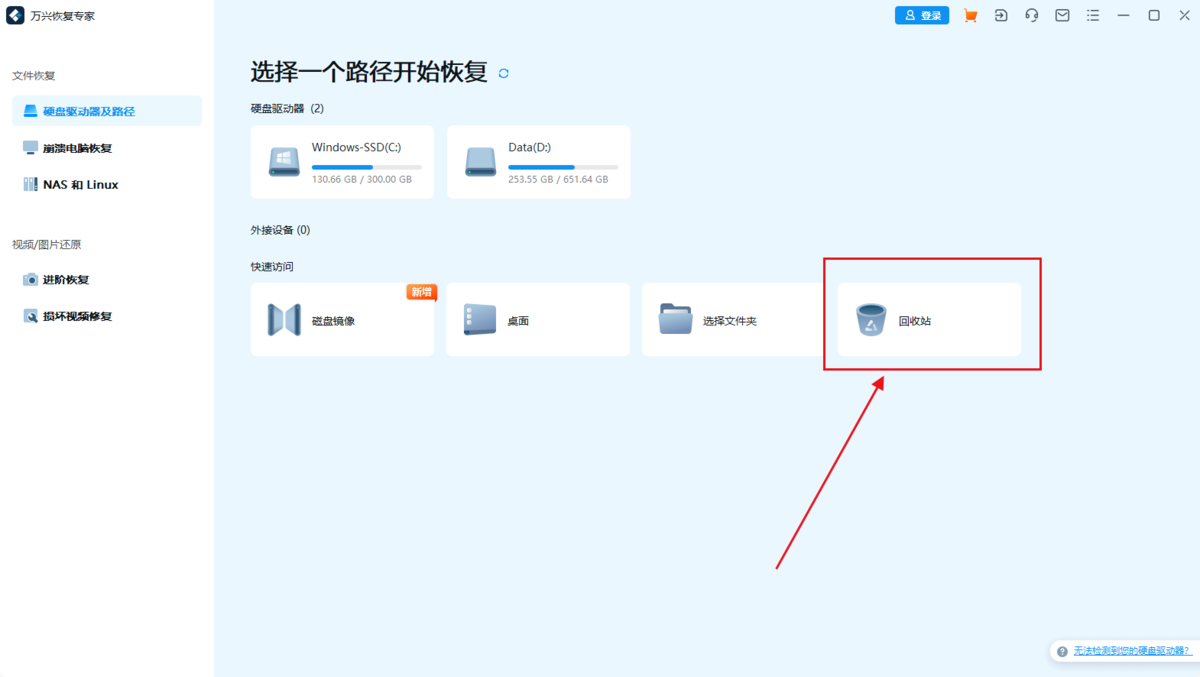Open the shopping cart
The width and height of the screenshot is (1200, 677).
[x=969, y=15]
